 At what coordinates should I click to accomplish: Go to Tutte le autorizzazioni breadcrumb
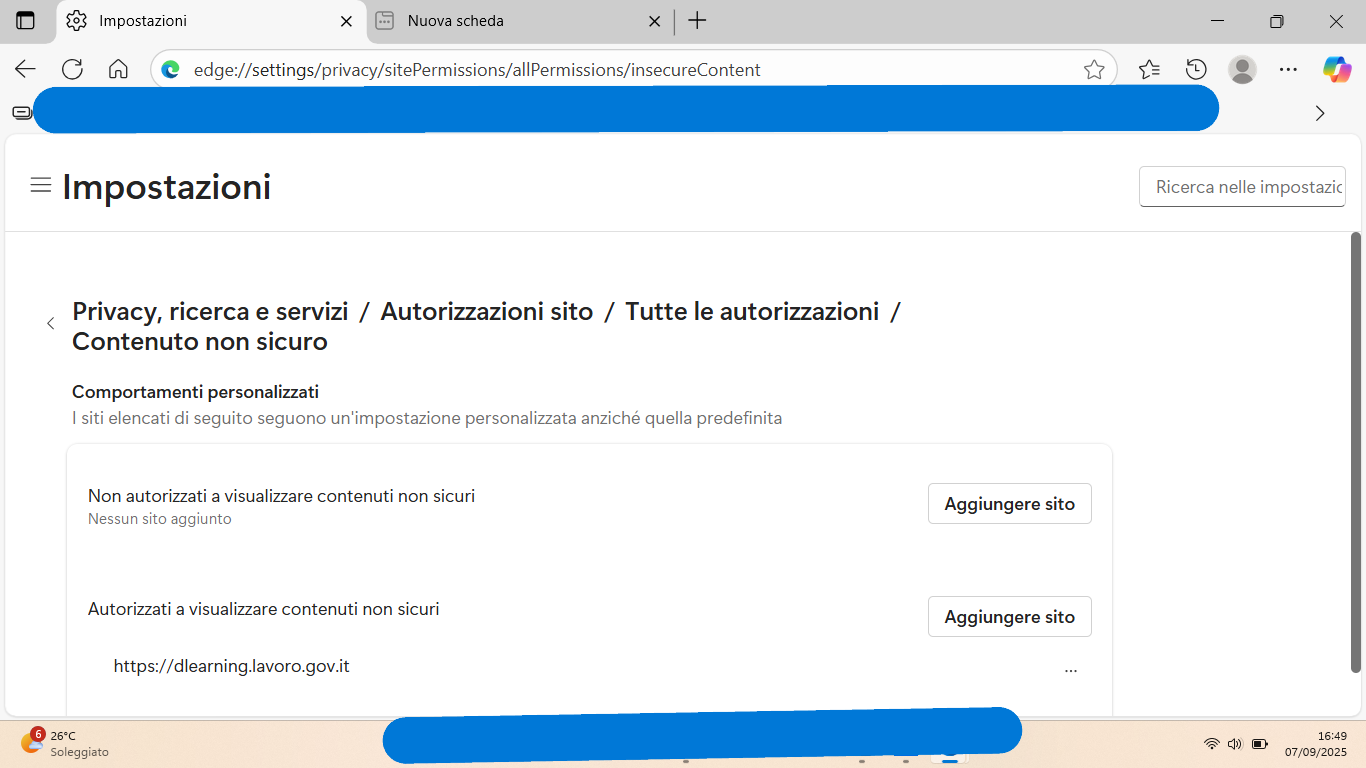pos(752,311)
